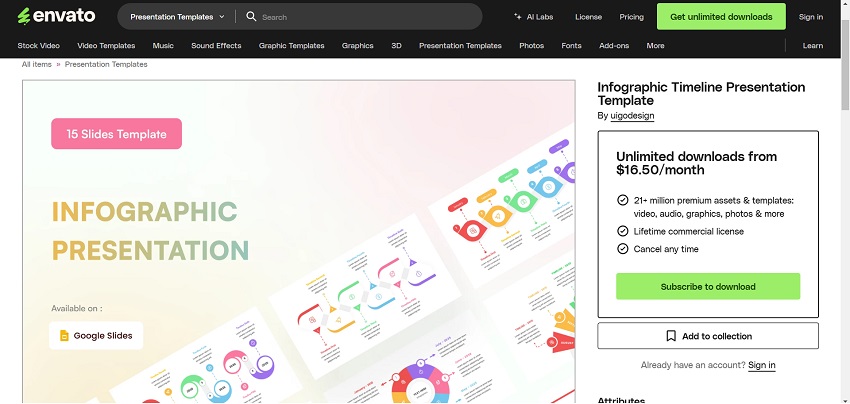
Task: Click Presentation Templates breadcrumb
Action: coord(106,64)
